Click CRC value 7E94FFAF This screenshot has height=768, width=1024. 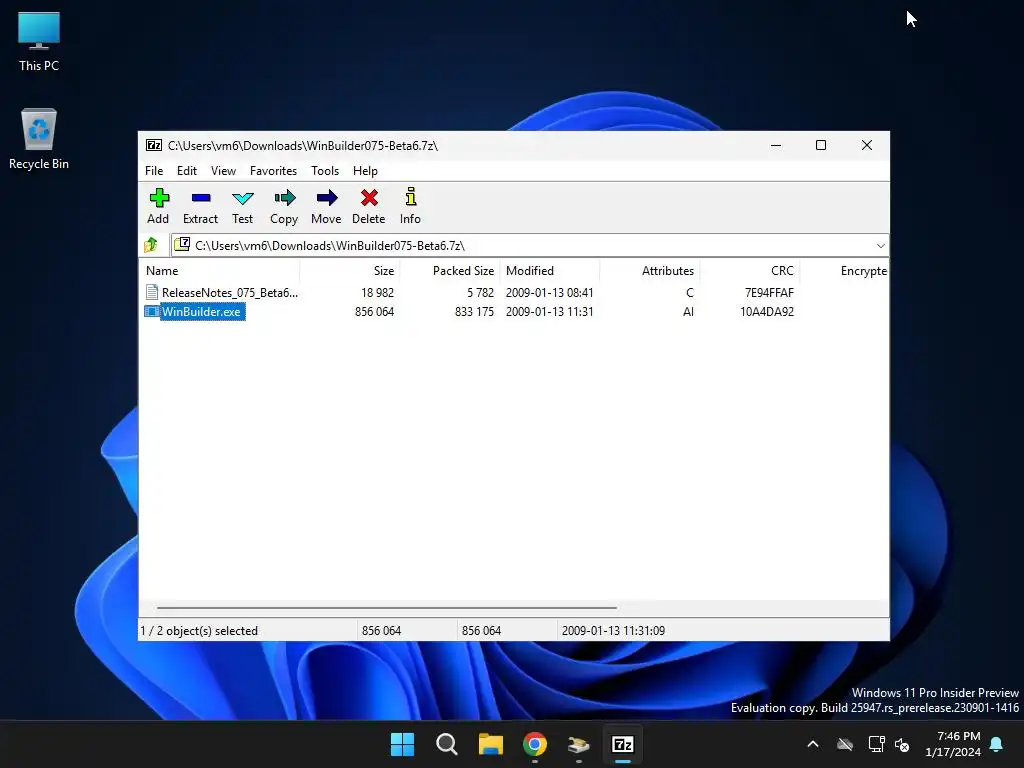pyautogui.click(x=769, y=293)
